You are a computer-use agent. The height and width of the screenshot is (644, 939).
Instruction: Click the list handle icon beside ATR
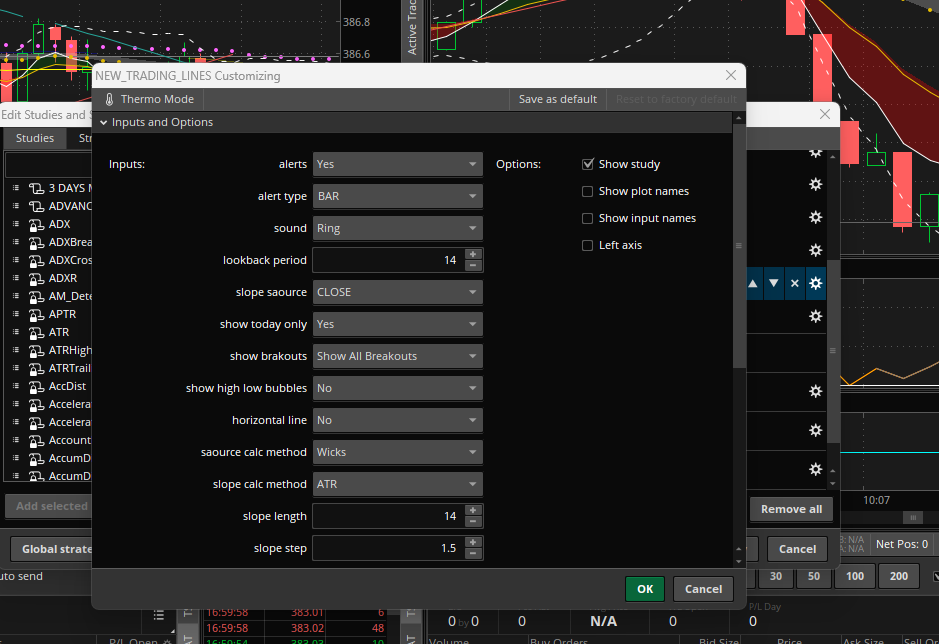click(17, 332)
